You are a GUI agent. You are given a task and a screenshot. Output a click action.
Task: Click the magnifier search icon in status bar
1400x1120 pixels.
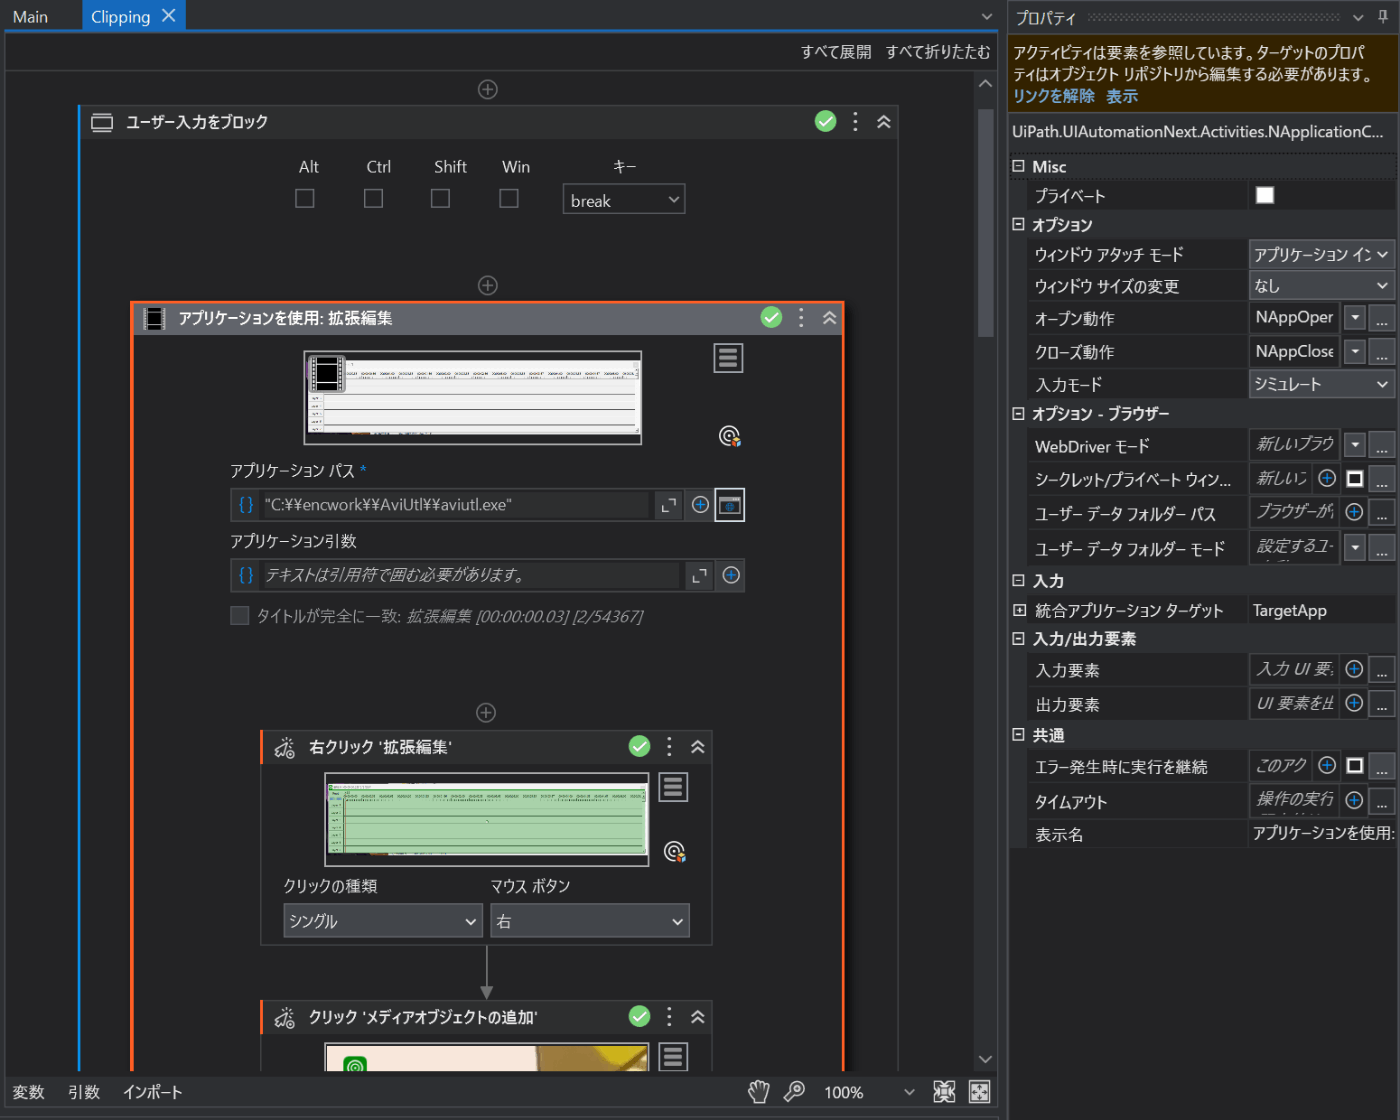pyautogui.click(x=795, y=1092)
